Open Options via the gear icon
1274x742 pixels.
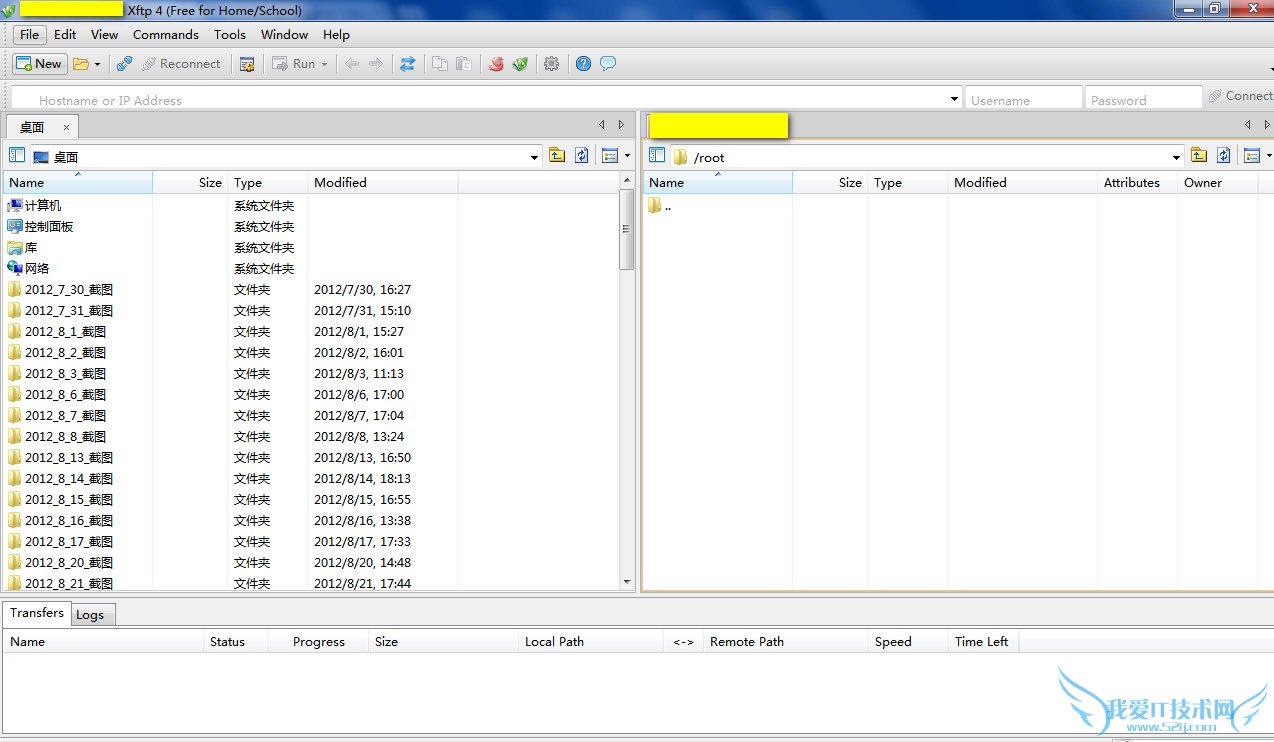click(x=551, y=64)
